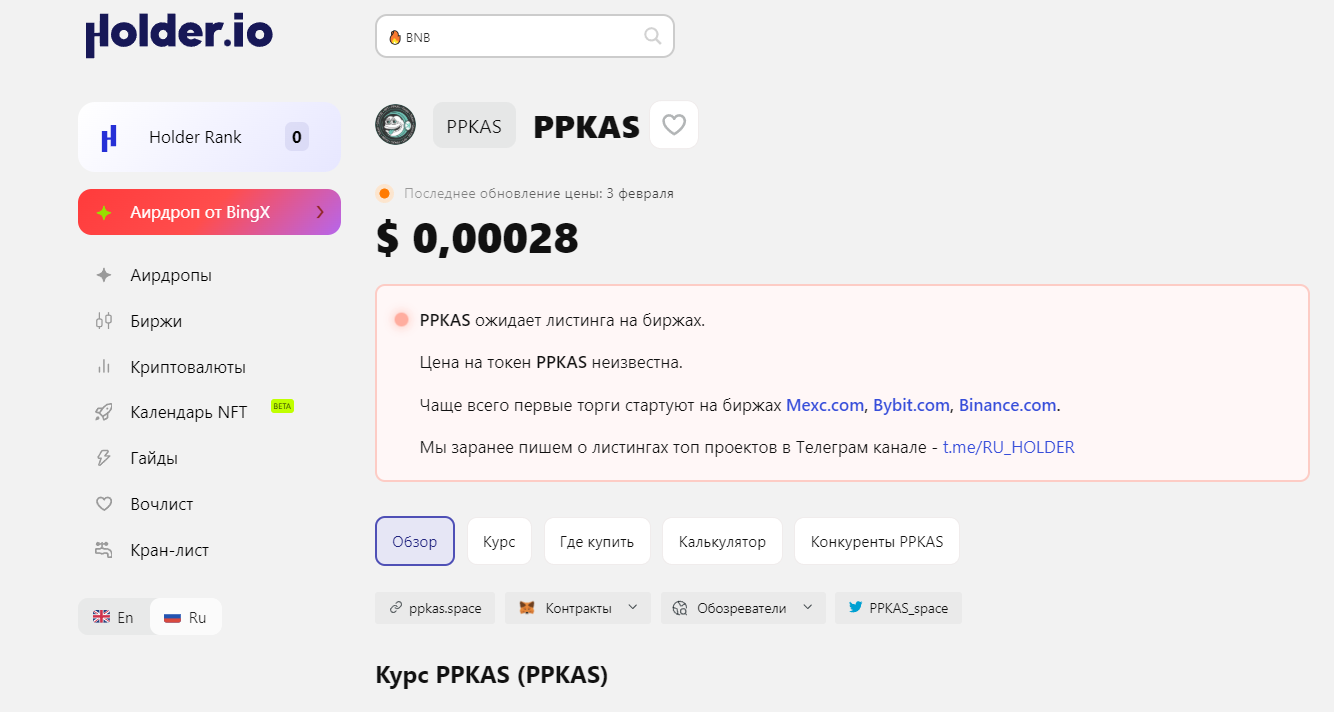Open Watchlist via the heart icon
This screenshot has height=712, width=1334.
(x=104, y=504)
